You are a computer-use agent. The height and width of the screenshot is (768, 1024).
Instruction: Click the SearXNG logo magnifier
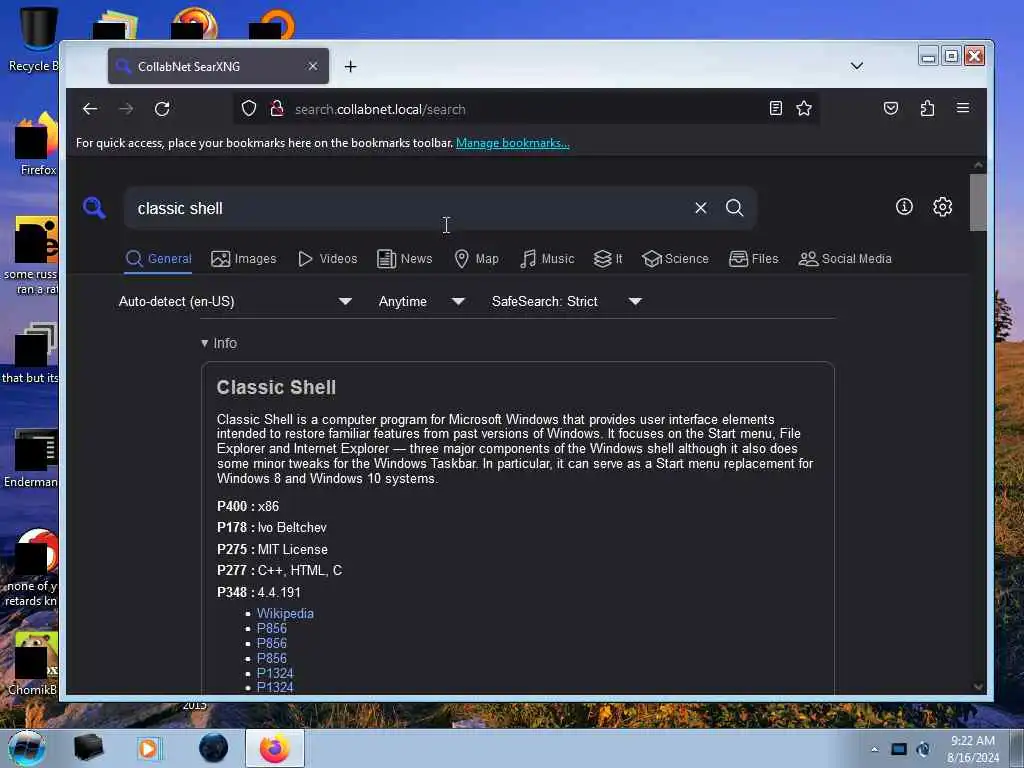tap(94, 208)
